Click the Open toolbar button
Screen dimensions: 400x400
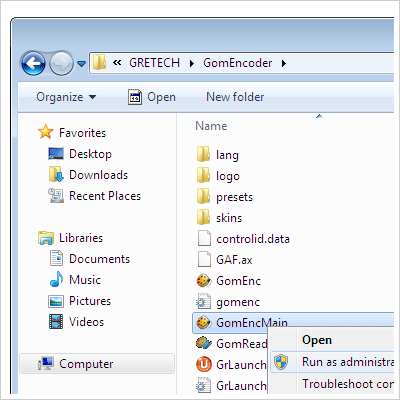(152, 97)
